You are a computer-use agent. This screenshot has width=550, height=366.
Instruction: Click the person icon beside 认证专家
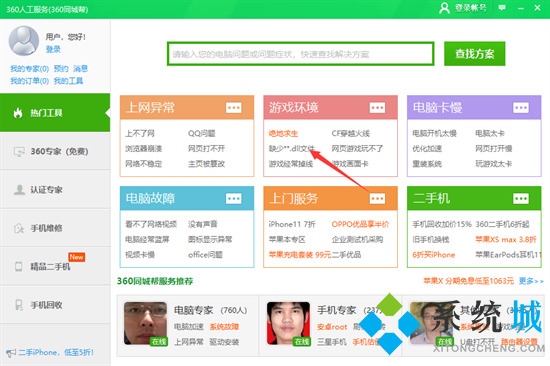coord(19,189)
